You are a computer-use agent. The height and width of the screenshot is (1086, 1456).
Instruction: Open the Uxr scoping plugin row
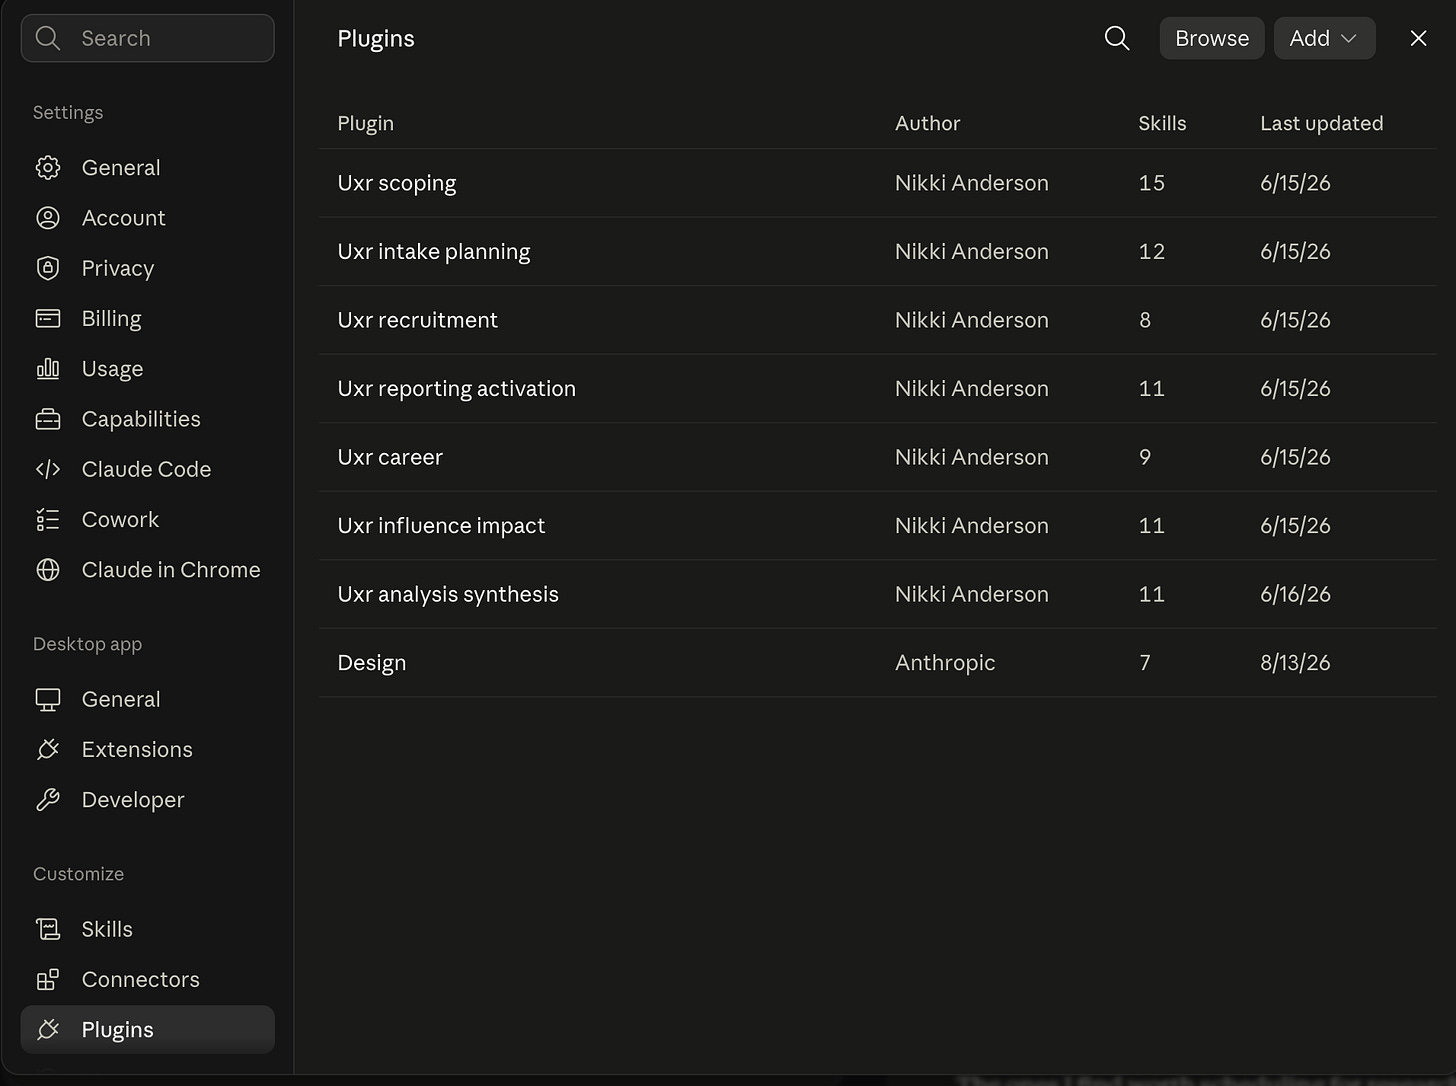878,183
